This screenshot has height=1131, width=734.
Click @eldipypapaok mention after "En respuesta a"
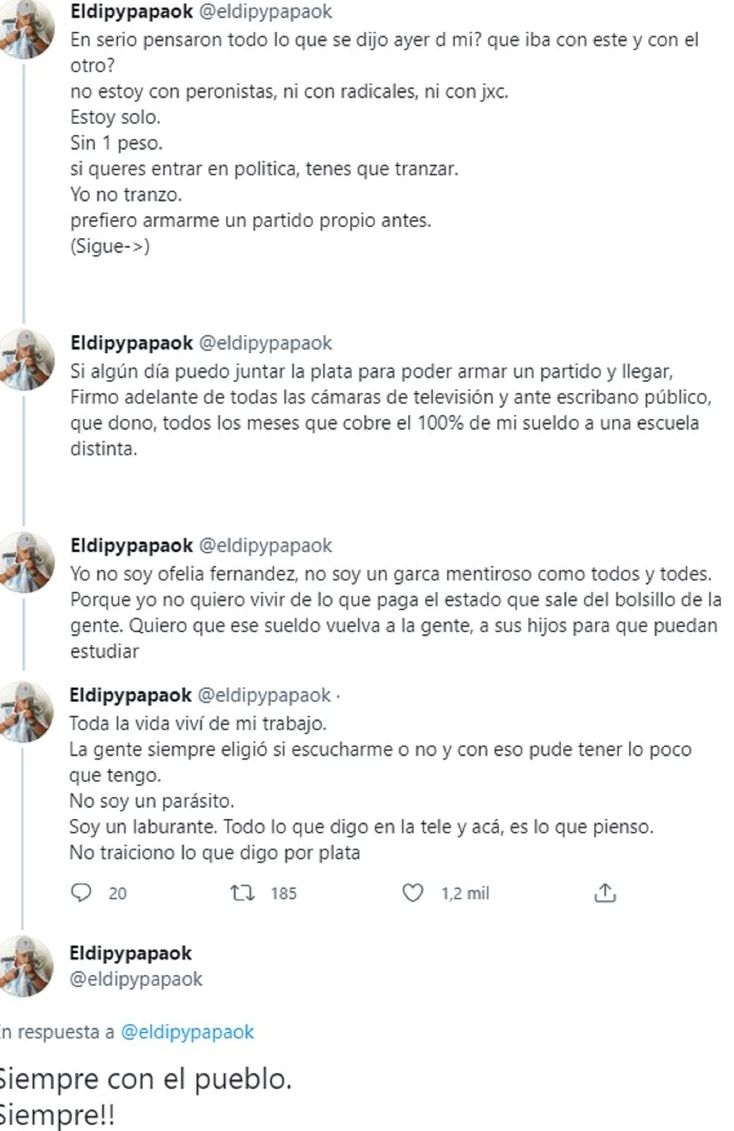click(189, 1032)
